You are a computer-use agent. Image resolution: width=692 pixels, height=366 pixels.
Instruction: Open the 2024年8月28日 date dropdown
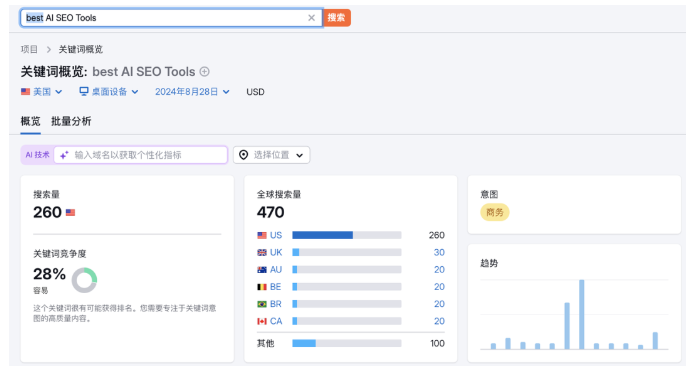coord(192,92)
